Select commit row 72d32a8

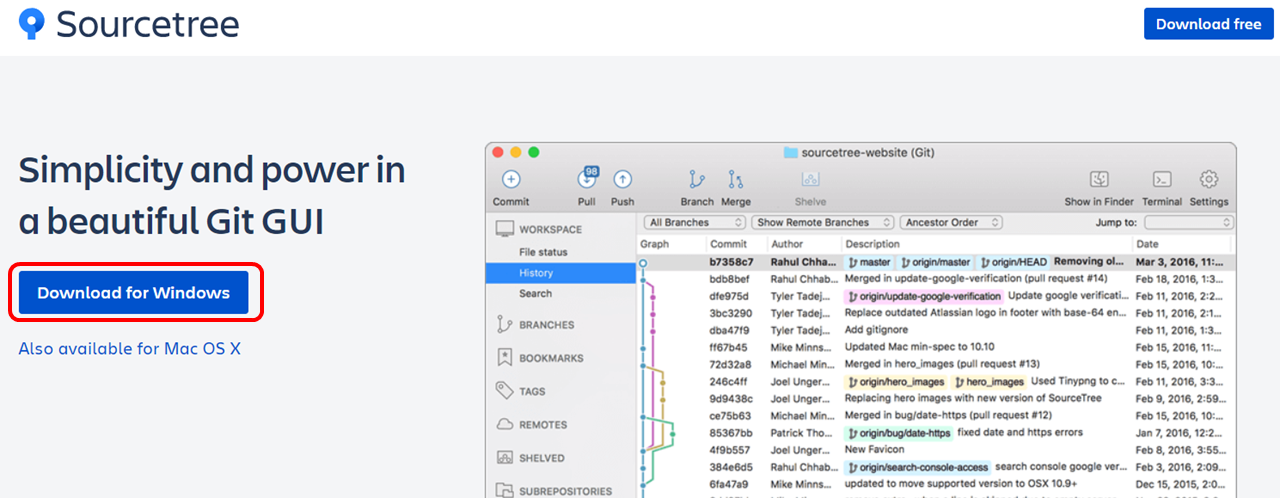(x=936, y=364)
